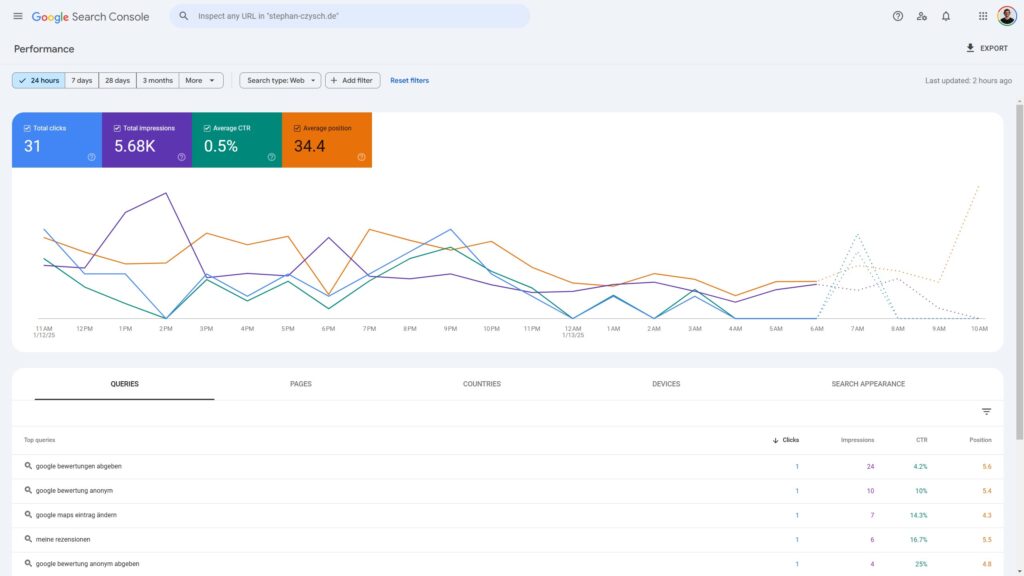Click magnifier icon for meine rezensionen
1024x576 pixels.
point(28,539)
